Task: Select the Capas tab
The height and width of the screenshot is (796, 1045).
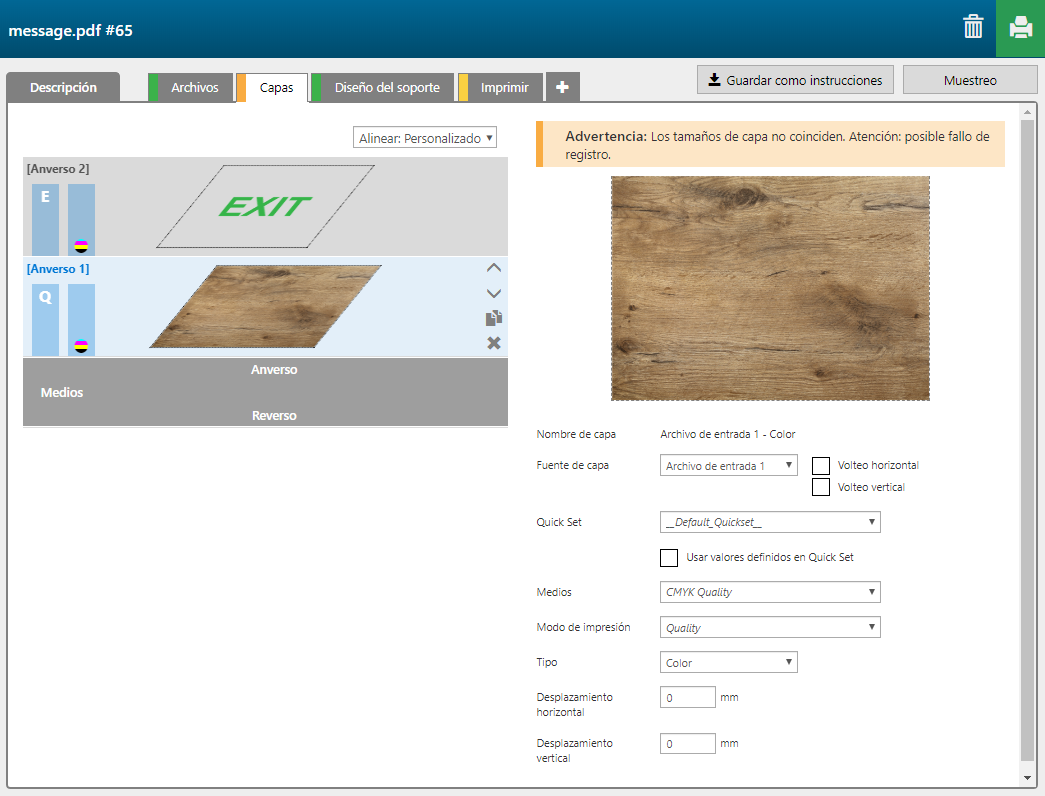Action: click(x=273, y=87)
